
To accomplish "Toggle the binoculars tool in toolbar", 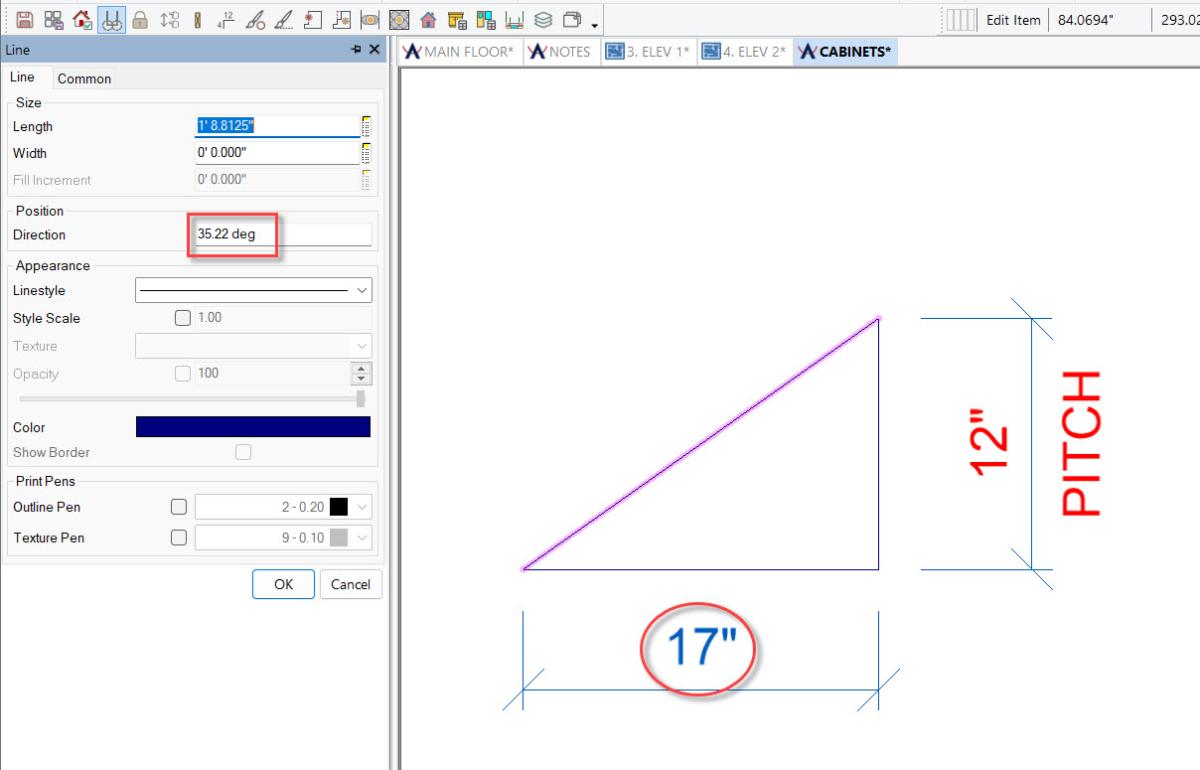I will (112, 20).
